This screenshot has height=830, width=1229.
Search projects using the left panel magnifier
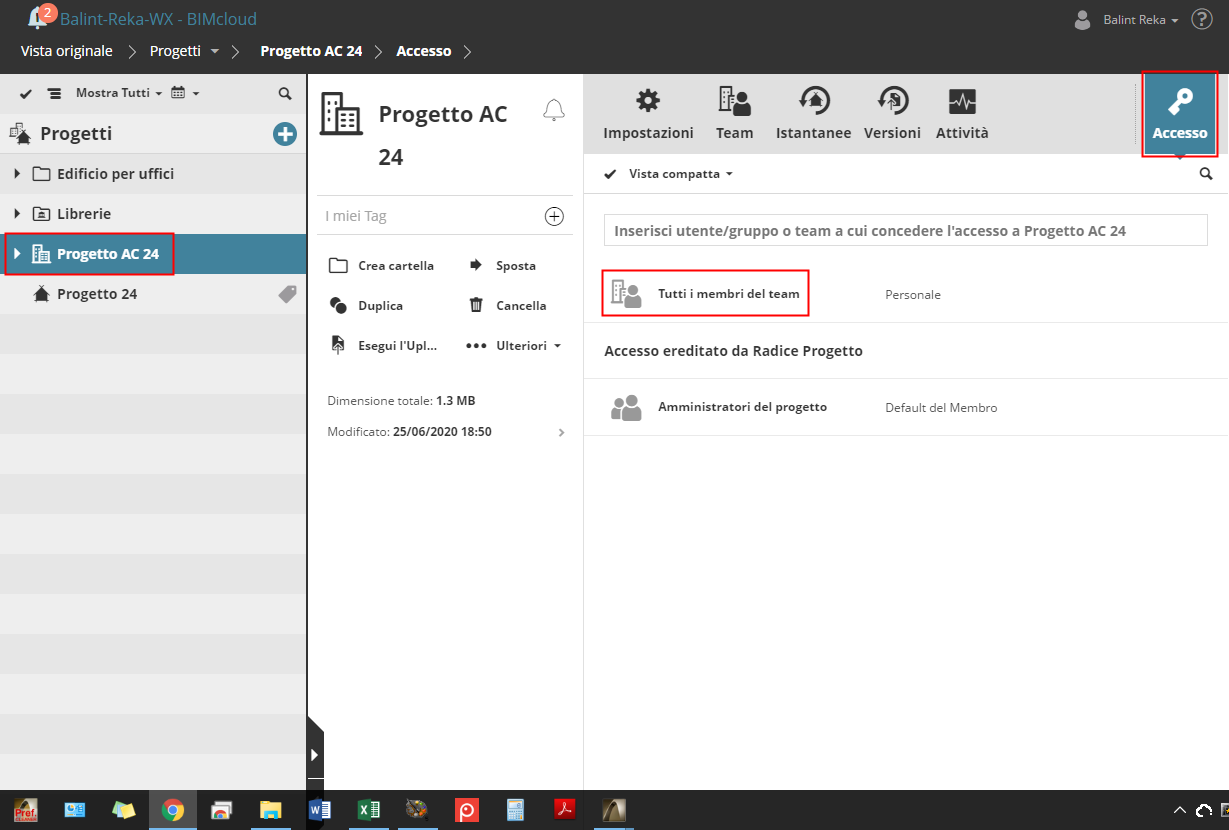[x=285, y=93]
